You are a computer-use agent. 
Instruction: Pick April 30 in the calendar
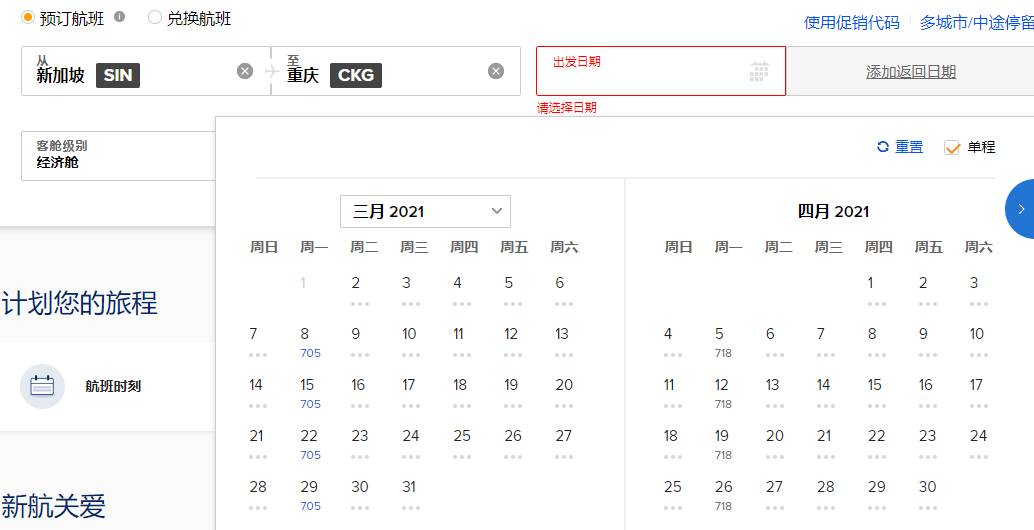927,495
